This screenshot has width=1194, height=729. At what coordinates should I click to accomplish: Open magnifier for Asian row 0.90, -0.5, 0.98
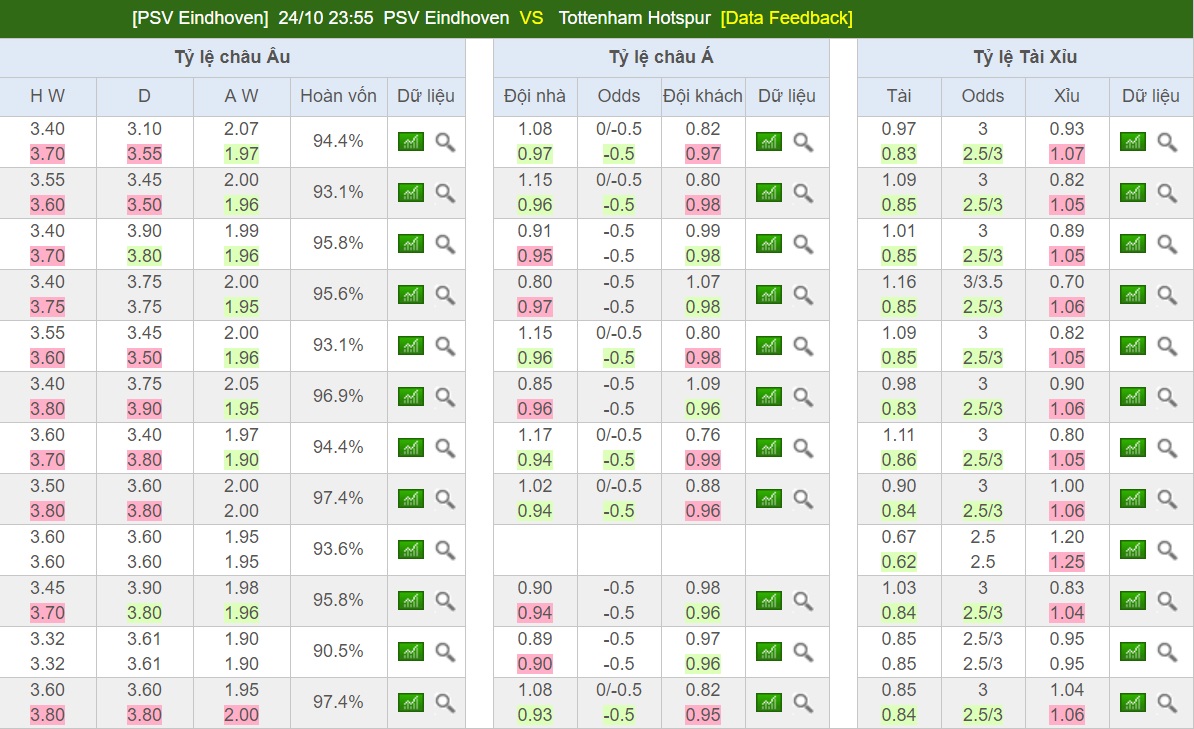pyautogui.click(x=803, y=601)
